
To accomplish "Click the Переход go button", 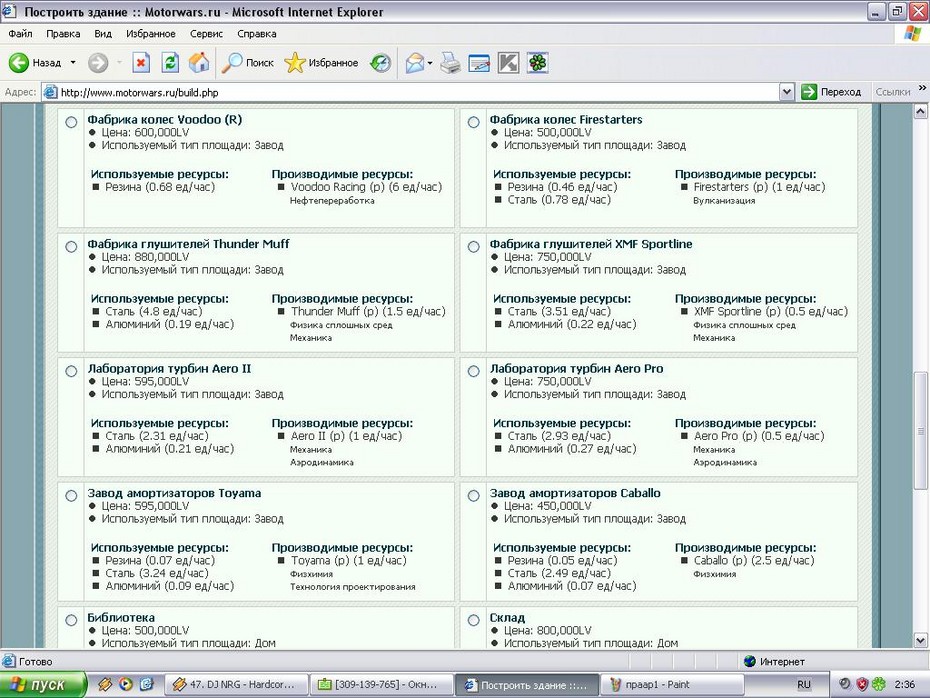I will pyautogui.click(x=831, y=92).
